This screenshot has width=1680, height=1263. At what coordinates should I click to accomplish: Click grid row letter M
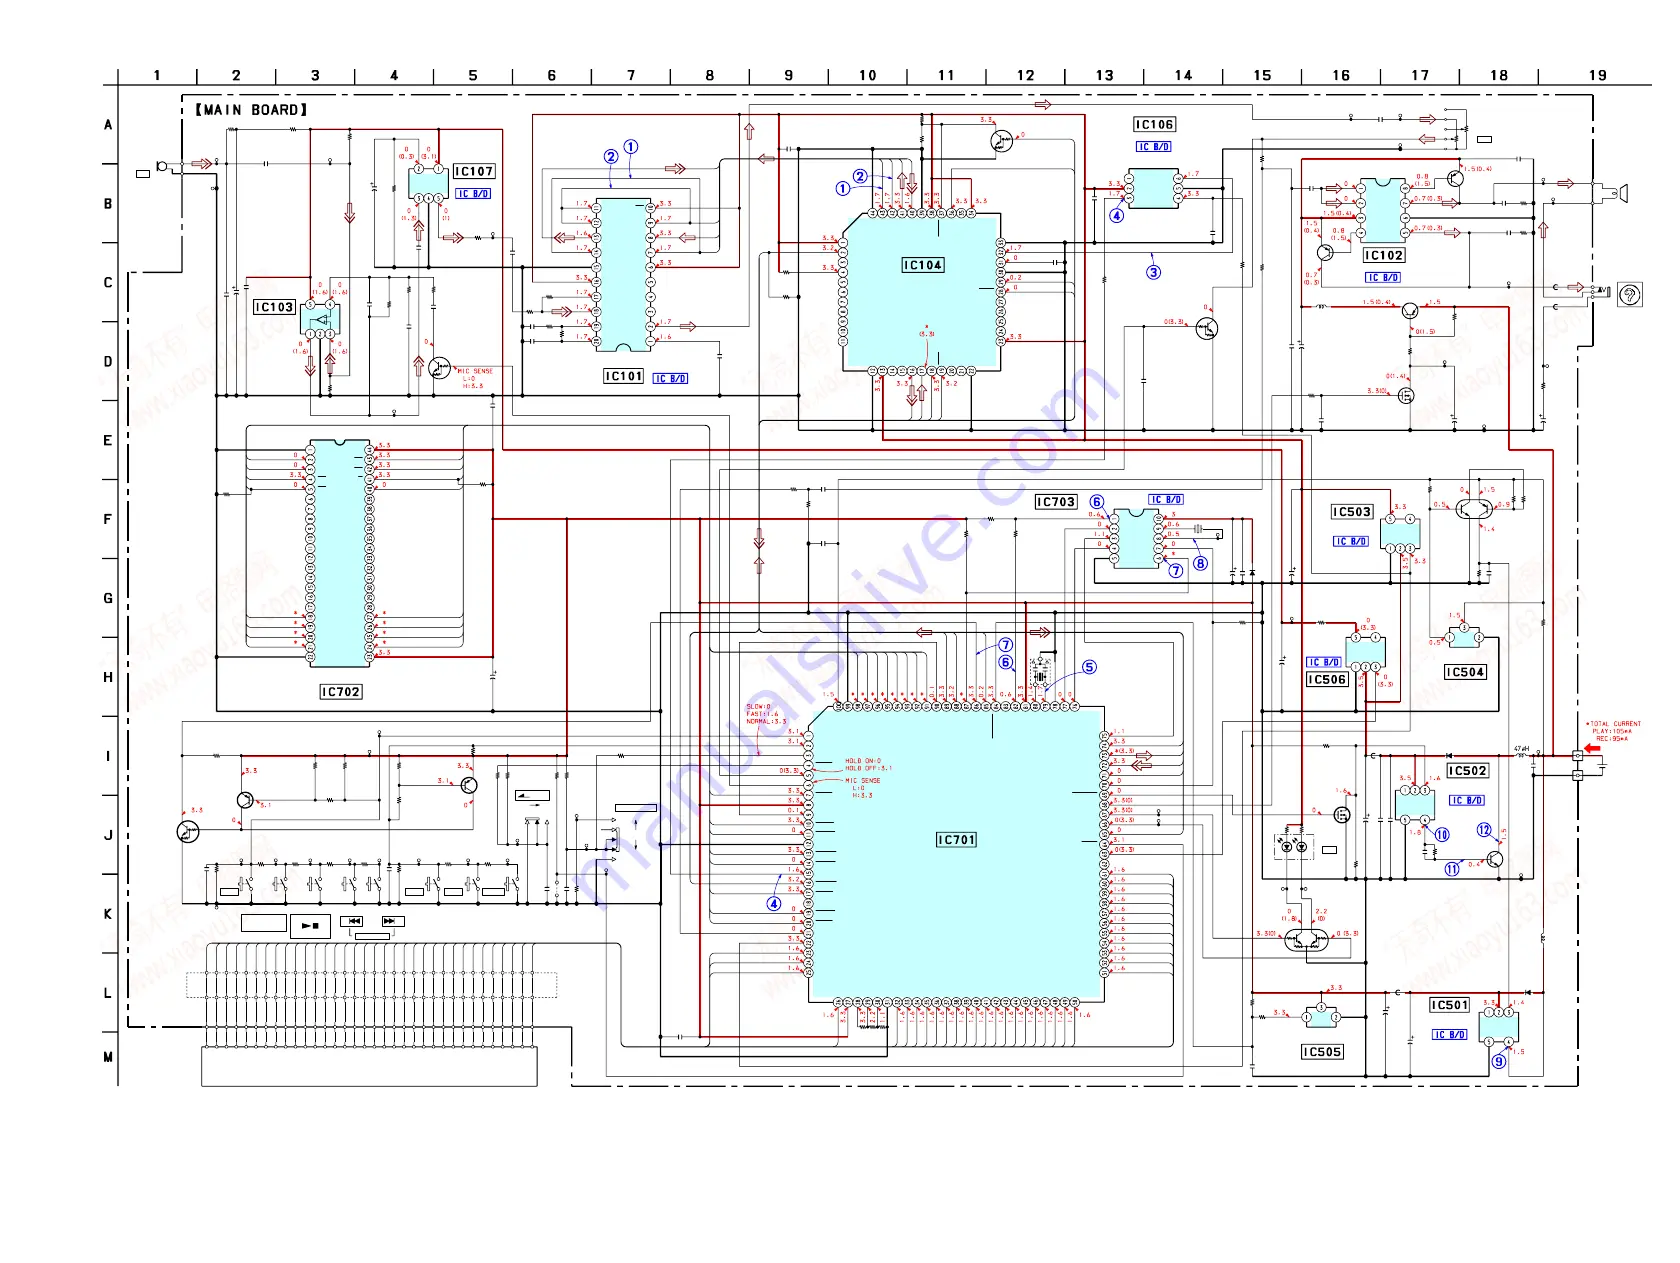tap(108, 1057)
